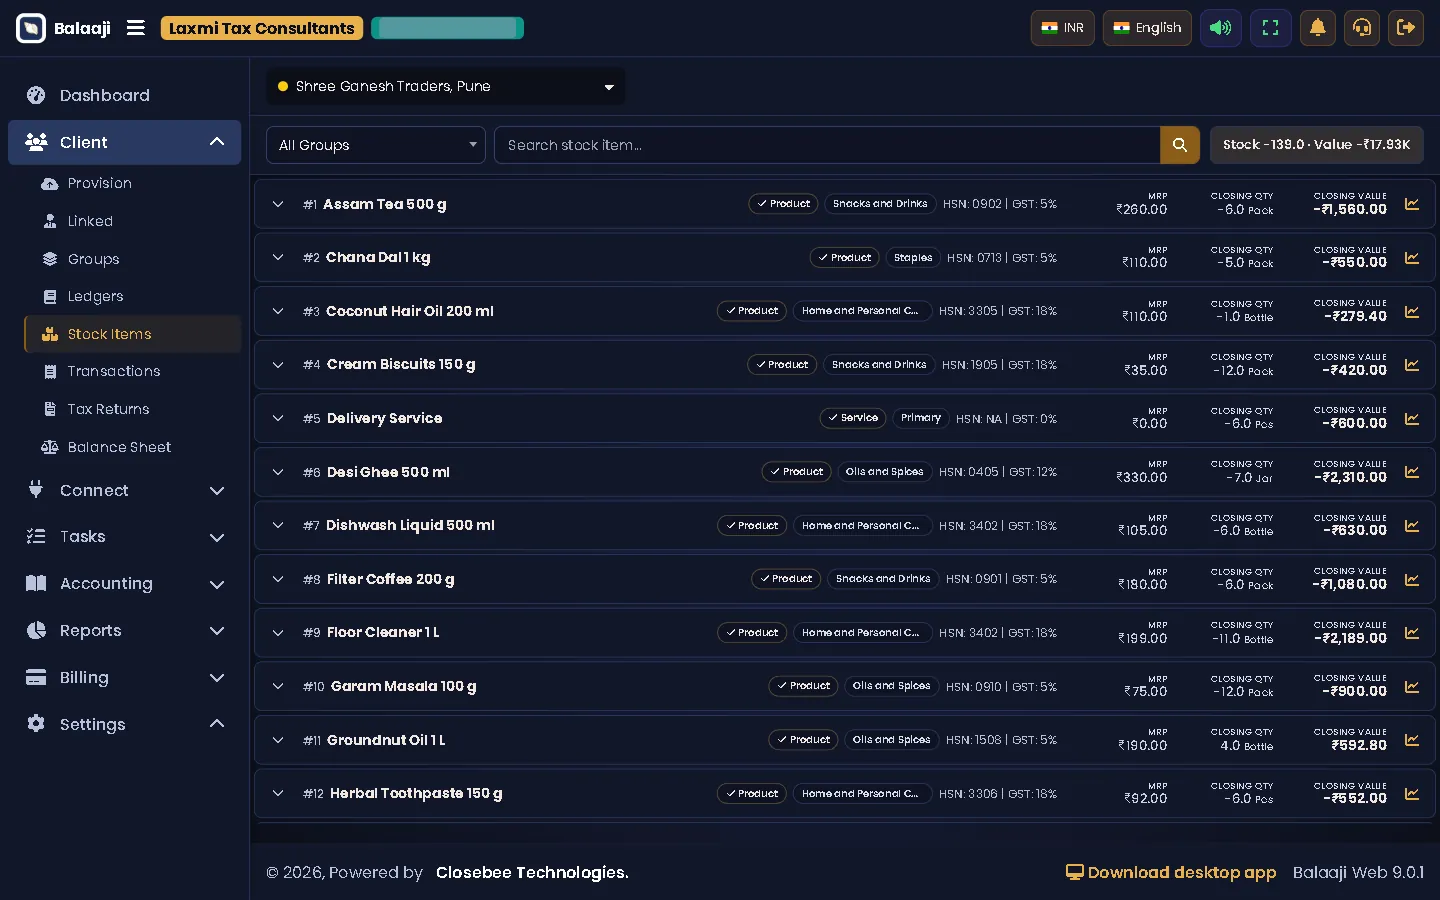Image resolution: width=1440 pixels, height=900 pixels.
Task: Open the chart icon for Garam Masala 100 g
Action: (x=1412, y=687)
